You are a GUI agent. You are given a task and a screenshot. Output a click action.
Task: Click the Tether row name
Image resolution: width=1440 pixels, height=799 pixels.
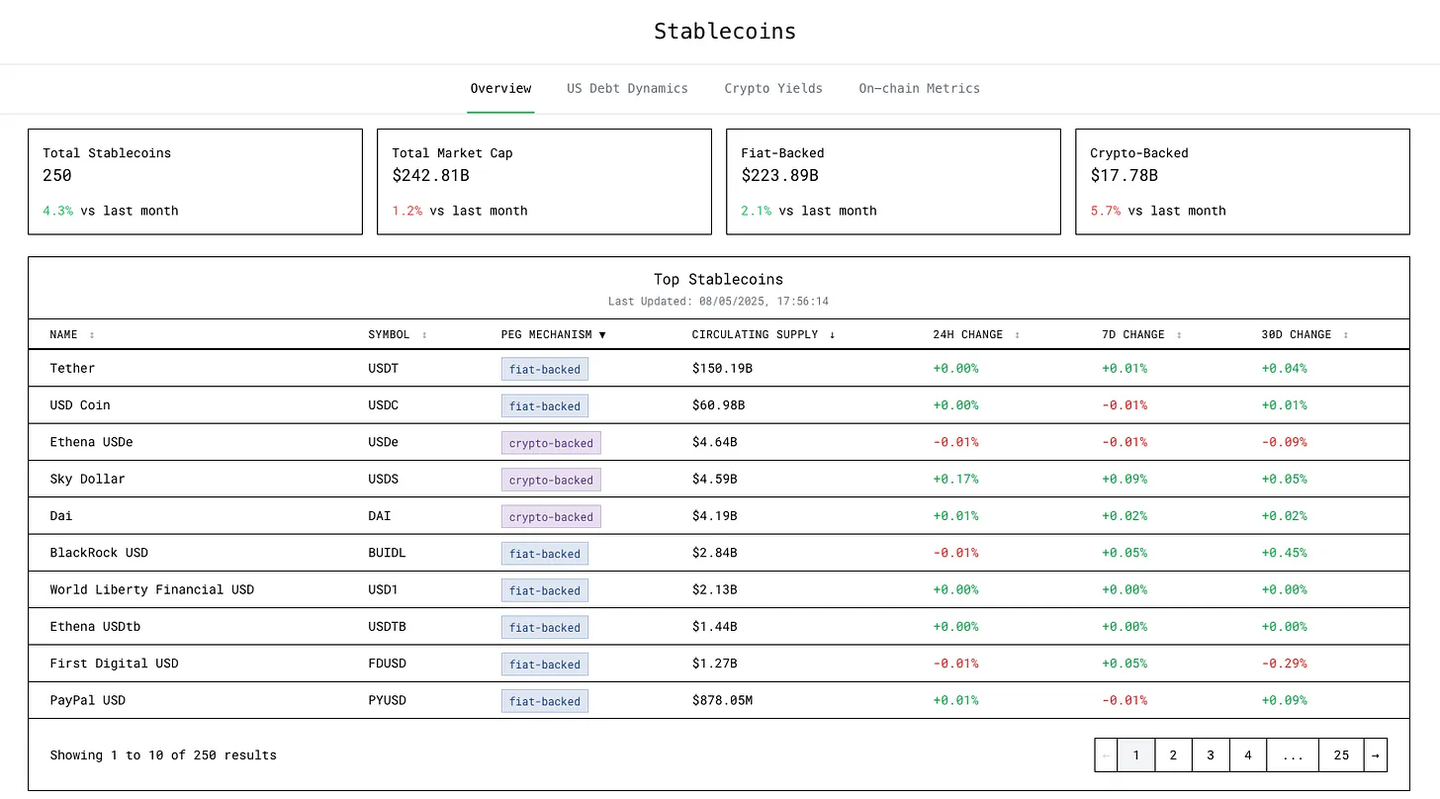click(73, 368)
